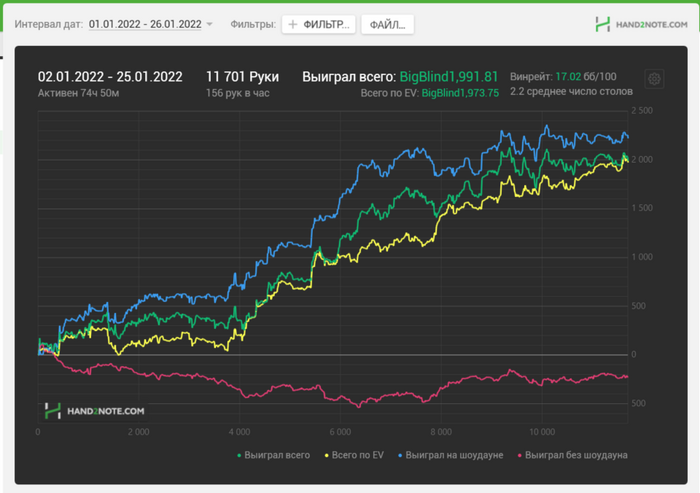Select date range 01.01.2022 - 26.01.2022
The height and width of the screenshot is (493, 700).
click(x=145, y=24)
